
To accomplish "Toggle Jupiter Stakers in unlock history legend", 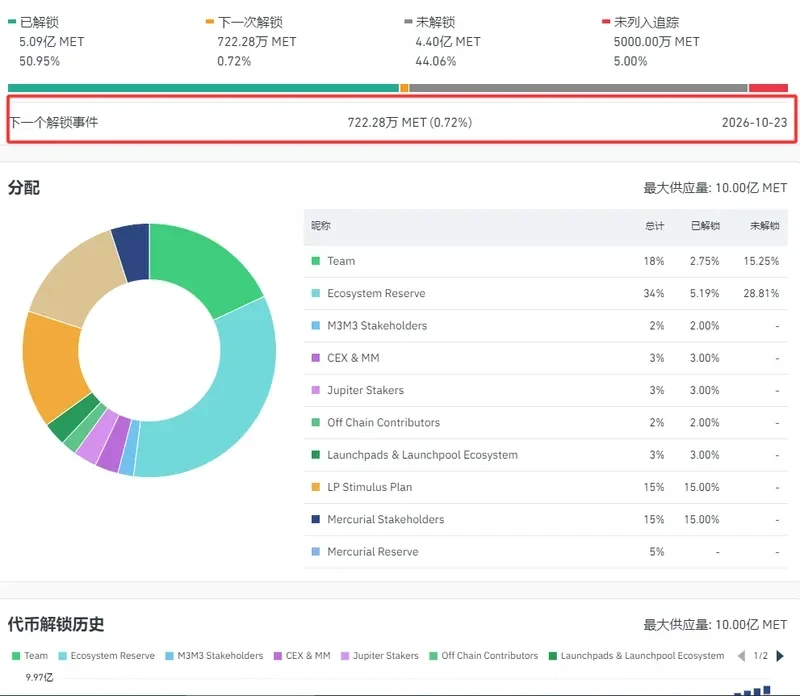I will (x=380, y=656).
